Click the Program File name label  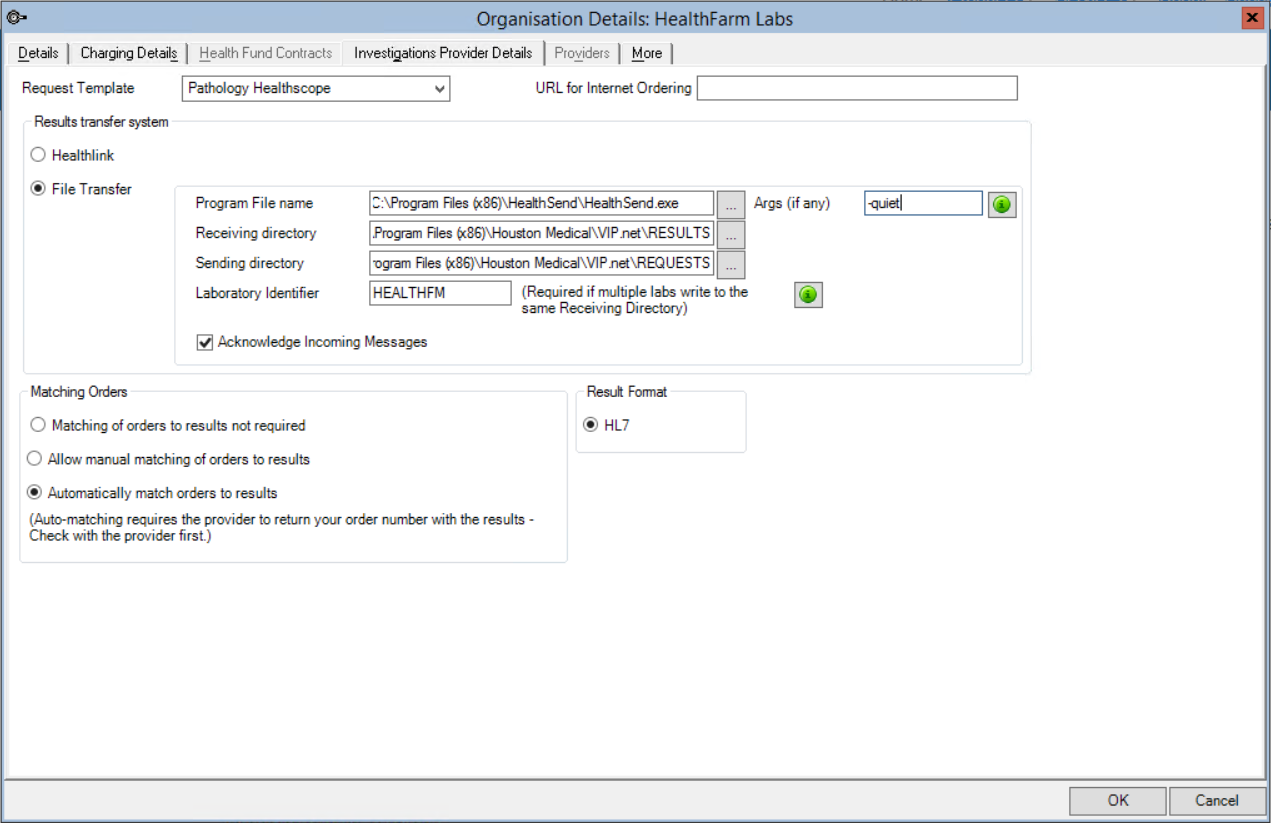coord(254,203)
